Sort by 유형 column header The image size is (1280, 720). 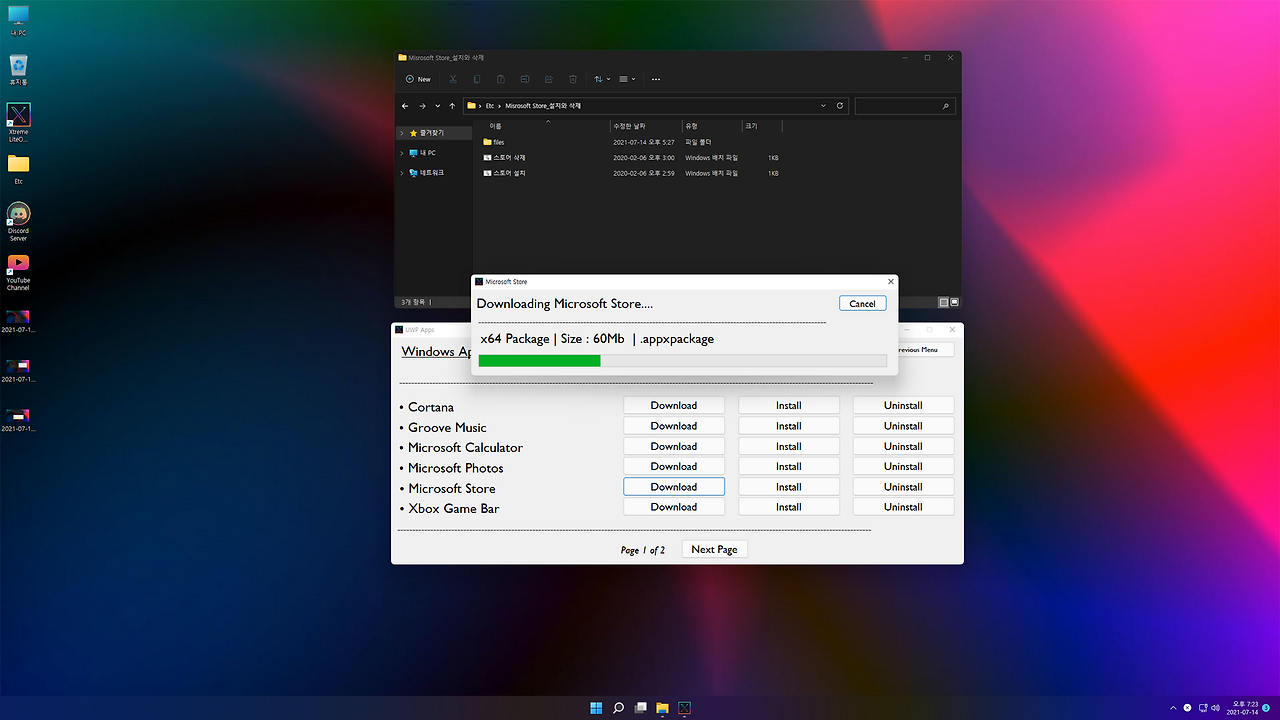(711, 126)
